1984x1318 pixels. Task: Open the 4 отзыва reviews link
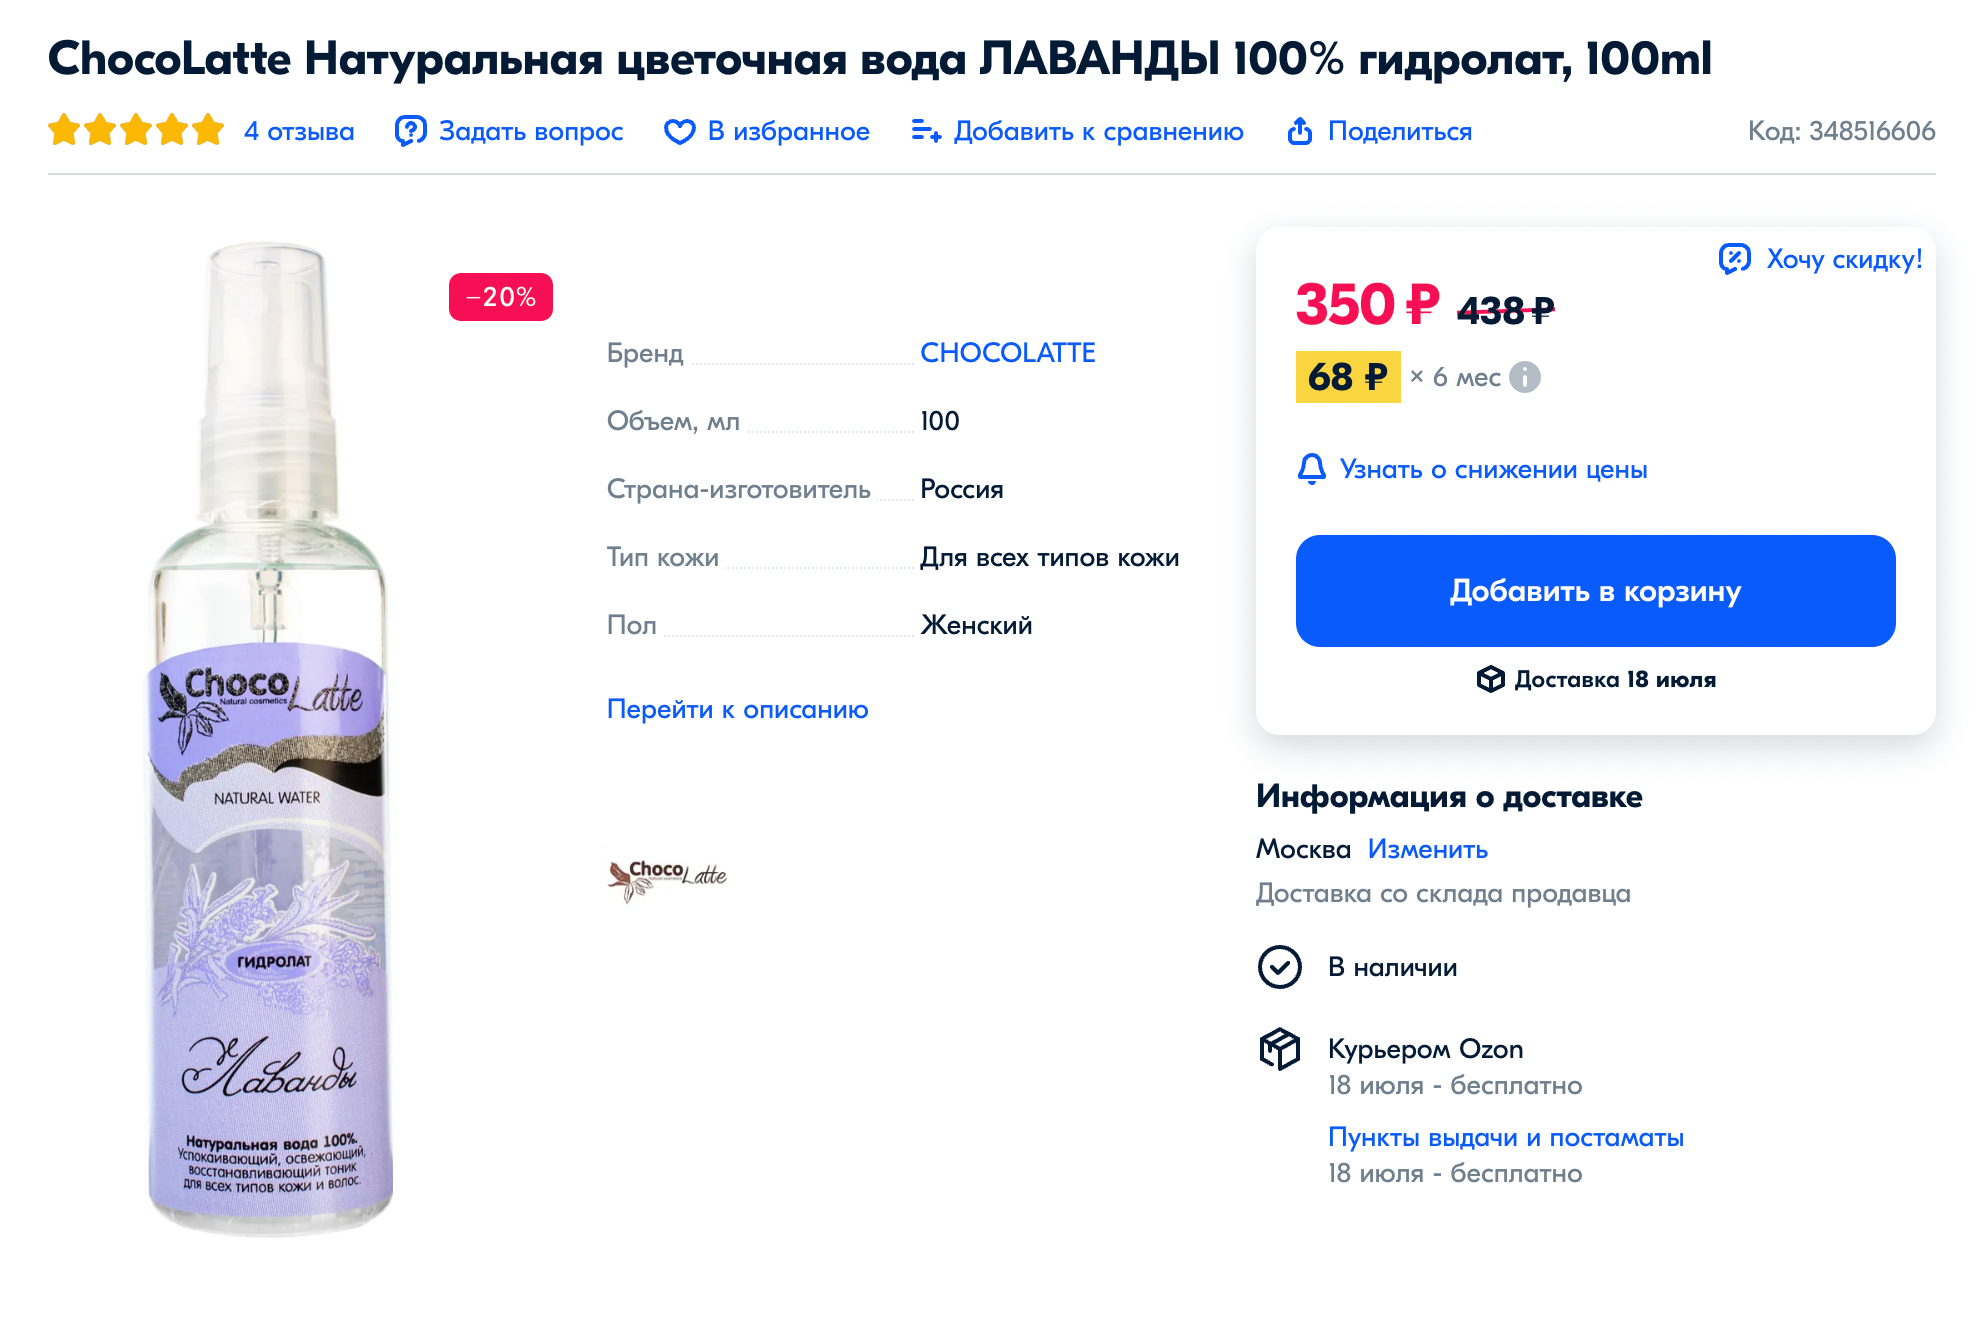(299, 131)
